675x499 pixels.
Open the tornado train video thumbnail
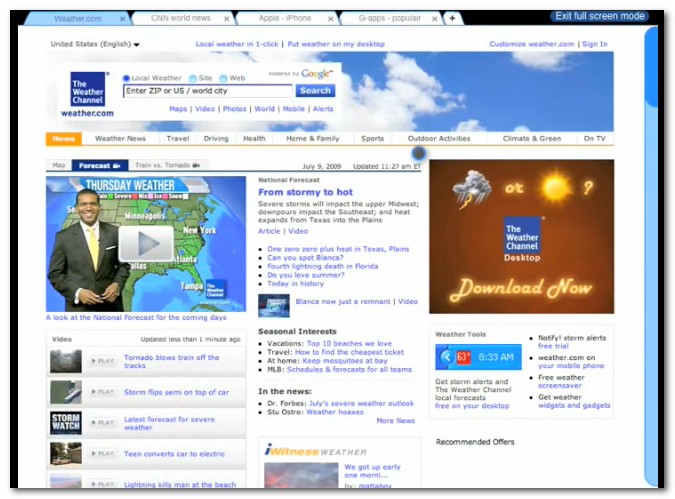click(x=66, y=361)
